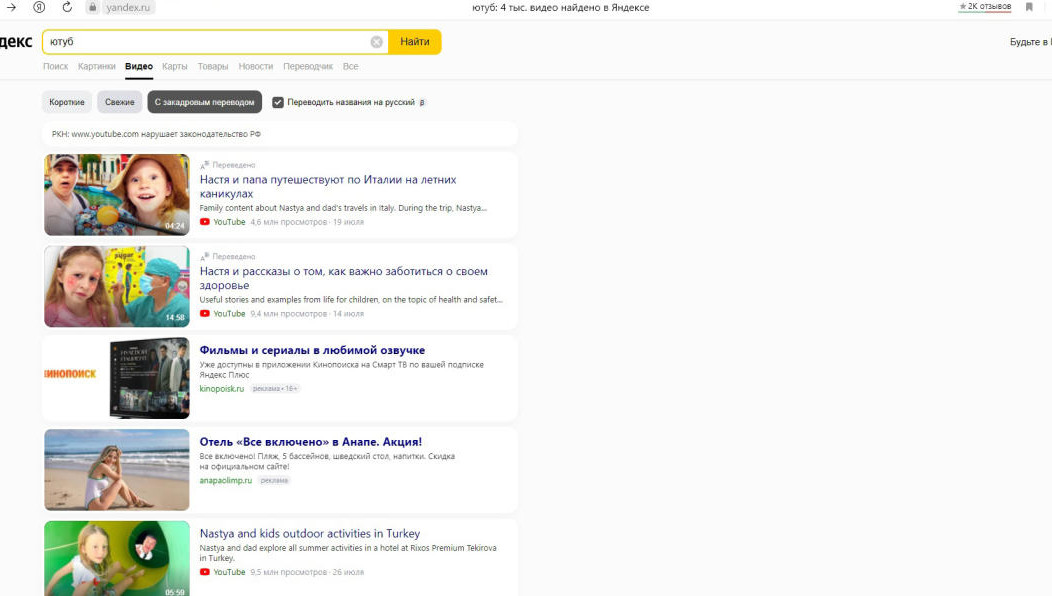
Task: Disable the 'С закадровым переводом' filter
Action: click(204, 102)
